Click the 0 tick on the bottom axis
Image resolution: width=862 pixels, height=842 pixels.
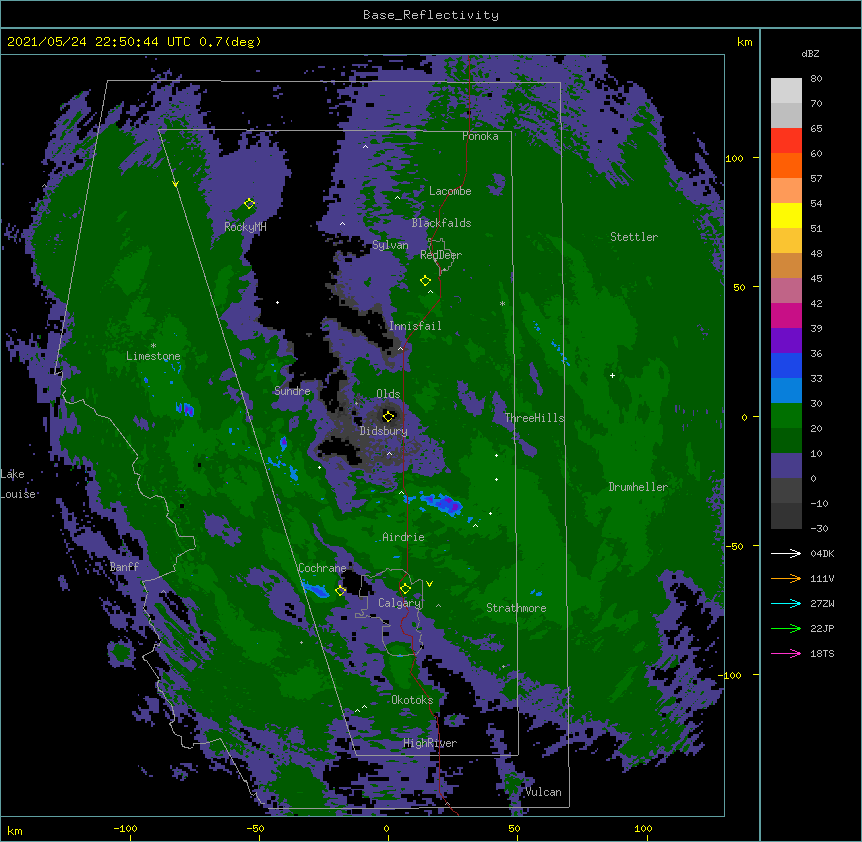(386, 828)
